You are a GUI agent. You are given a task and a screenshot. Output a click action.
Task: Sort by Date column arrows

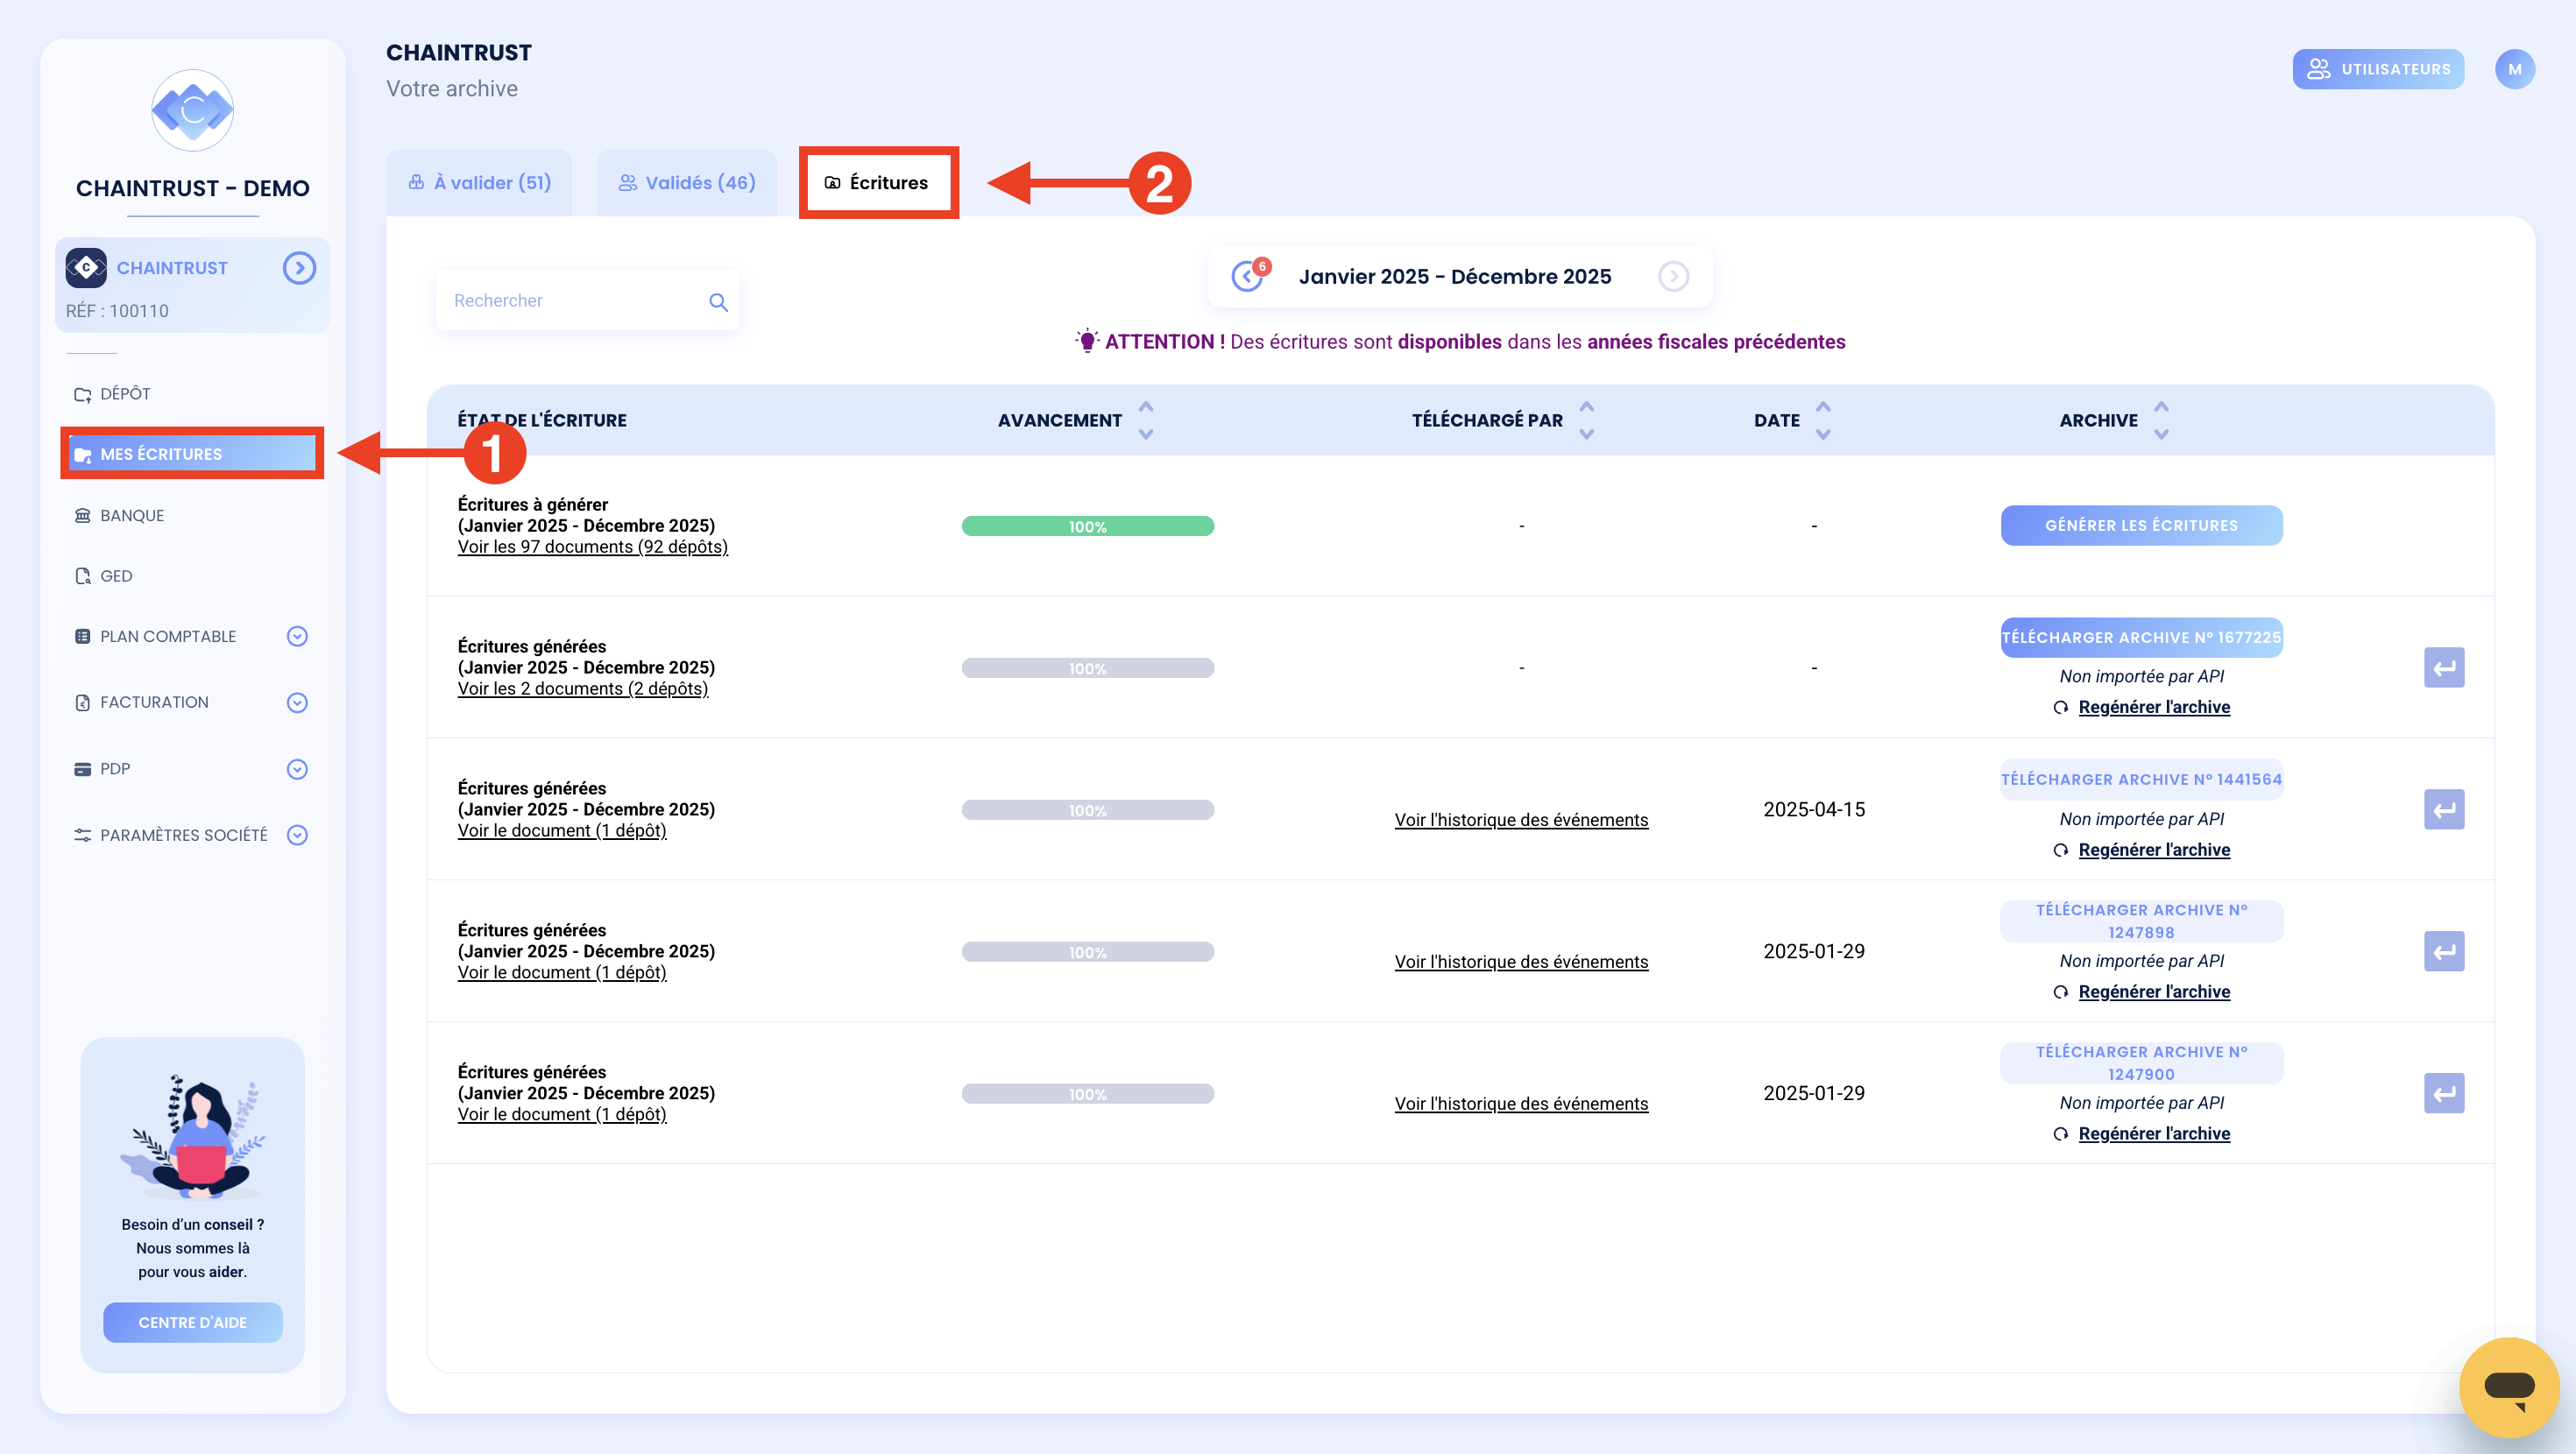[x=1823, y=420]
